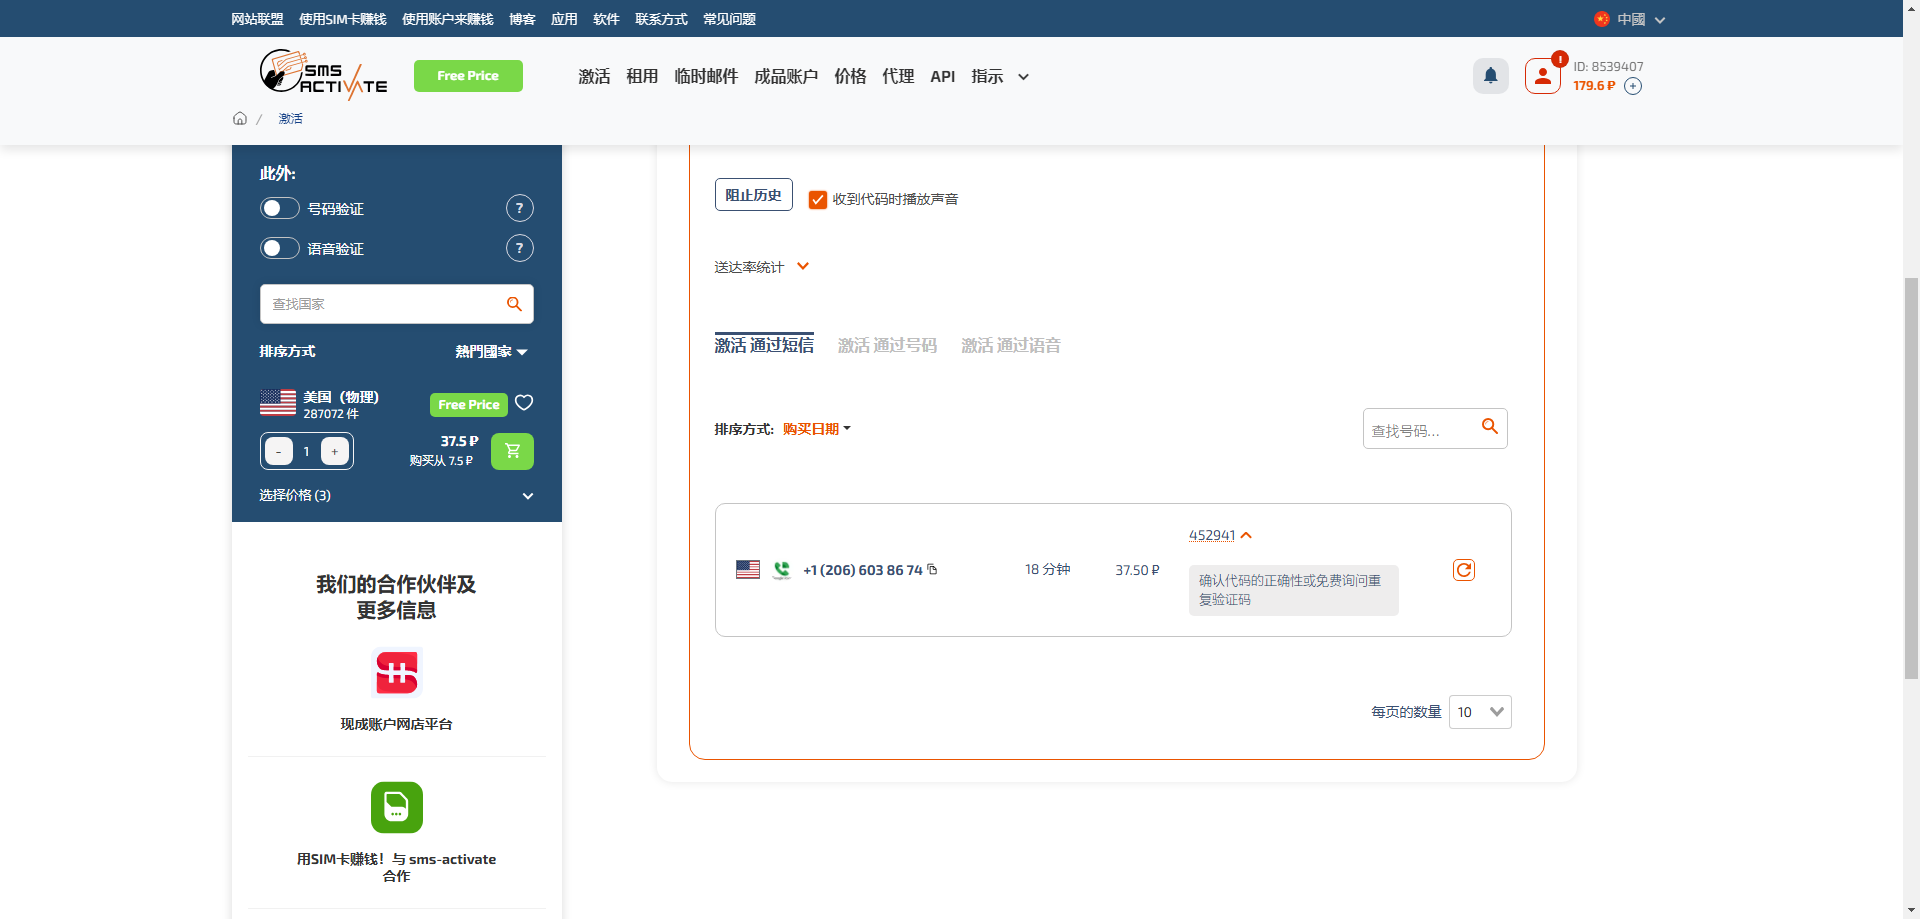Show help for 号码验证
The height and width of the screenshot is (919, 1920).
[x=519, y=208]
